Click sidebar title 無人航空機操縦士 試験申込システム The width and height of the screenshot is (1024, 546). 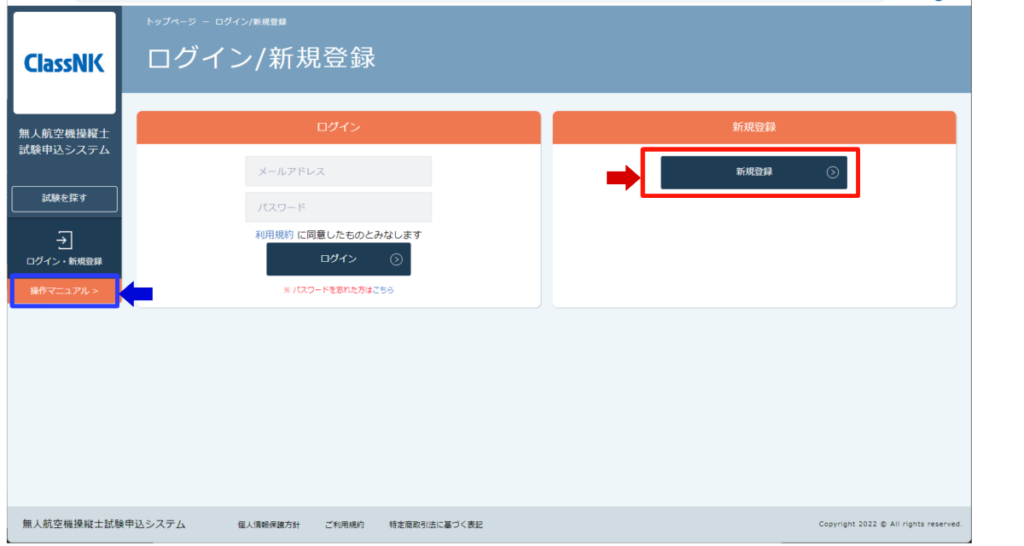point(64,142)
